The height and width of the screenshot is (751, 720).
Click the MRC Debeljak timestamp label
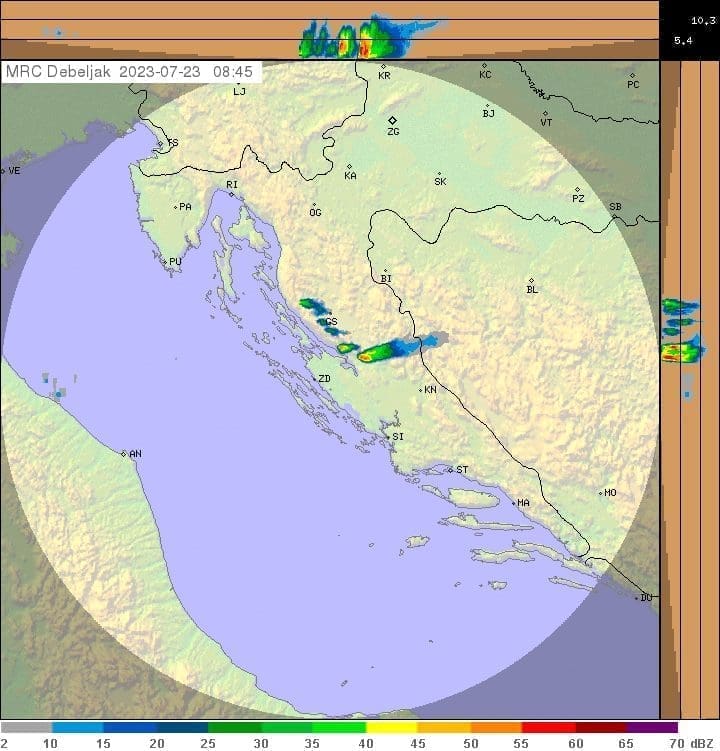pyautogui.click(x=130, y=72)
